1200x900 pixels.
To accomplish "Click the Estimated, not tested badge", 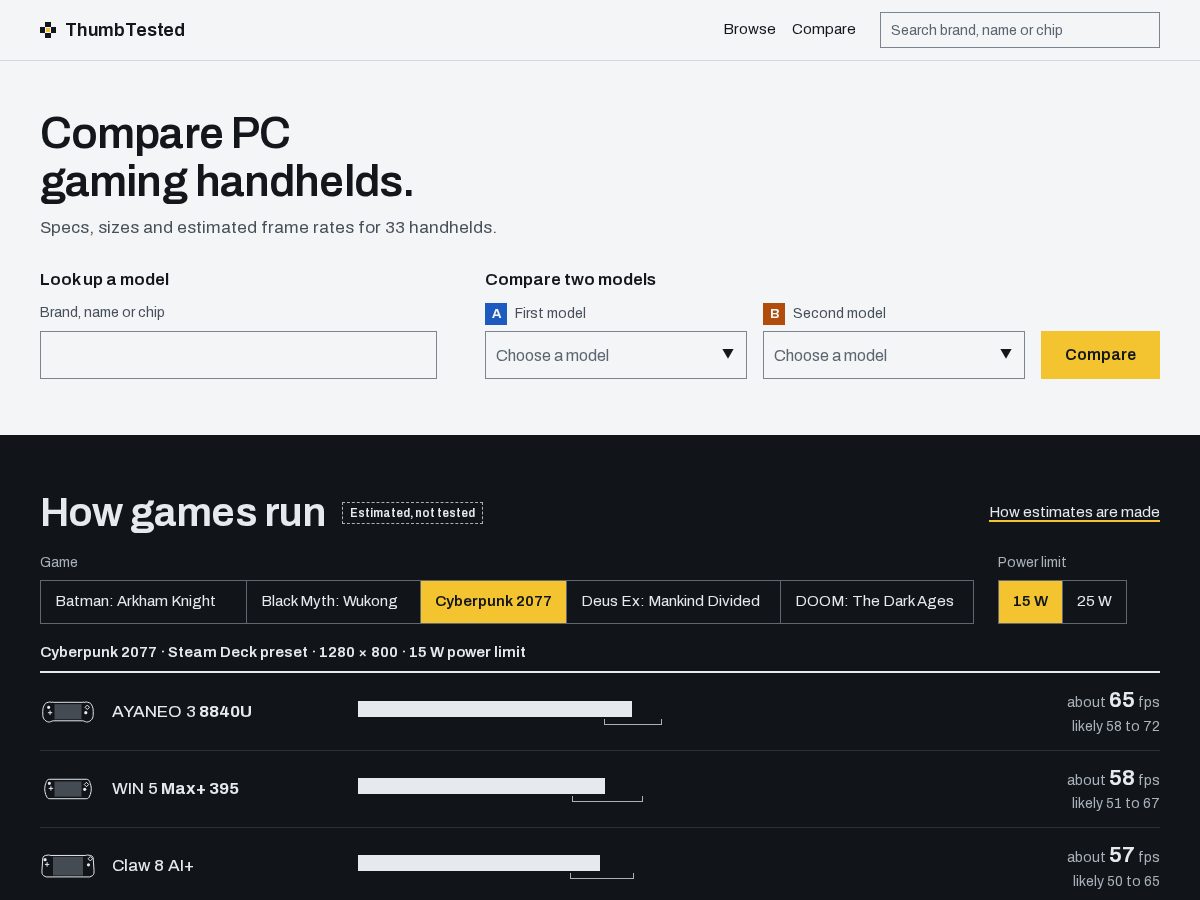I will point(412,513).
